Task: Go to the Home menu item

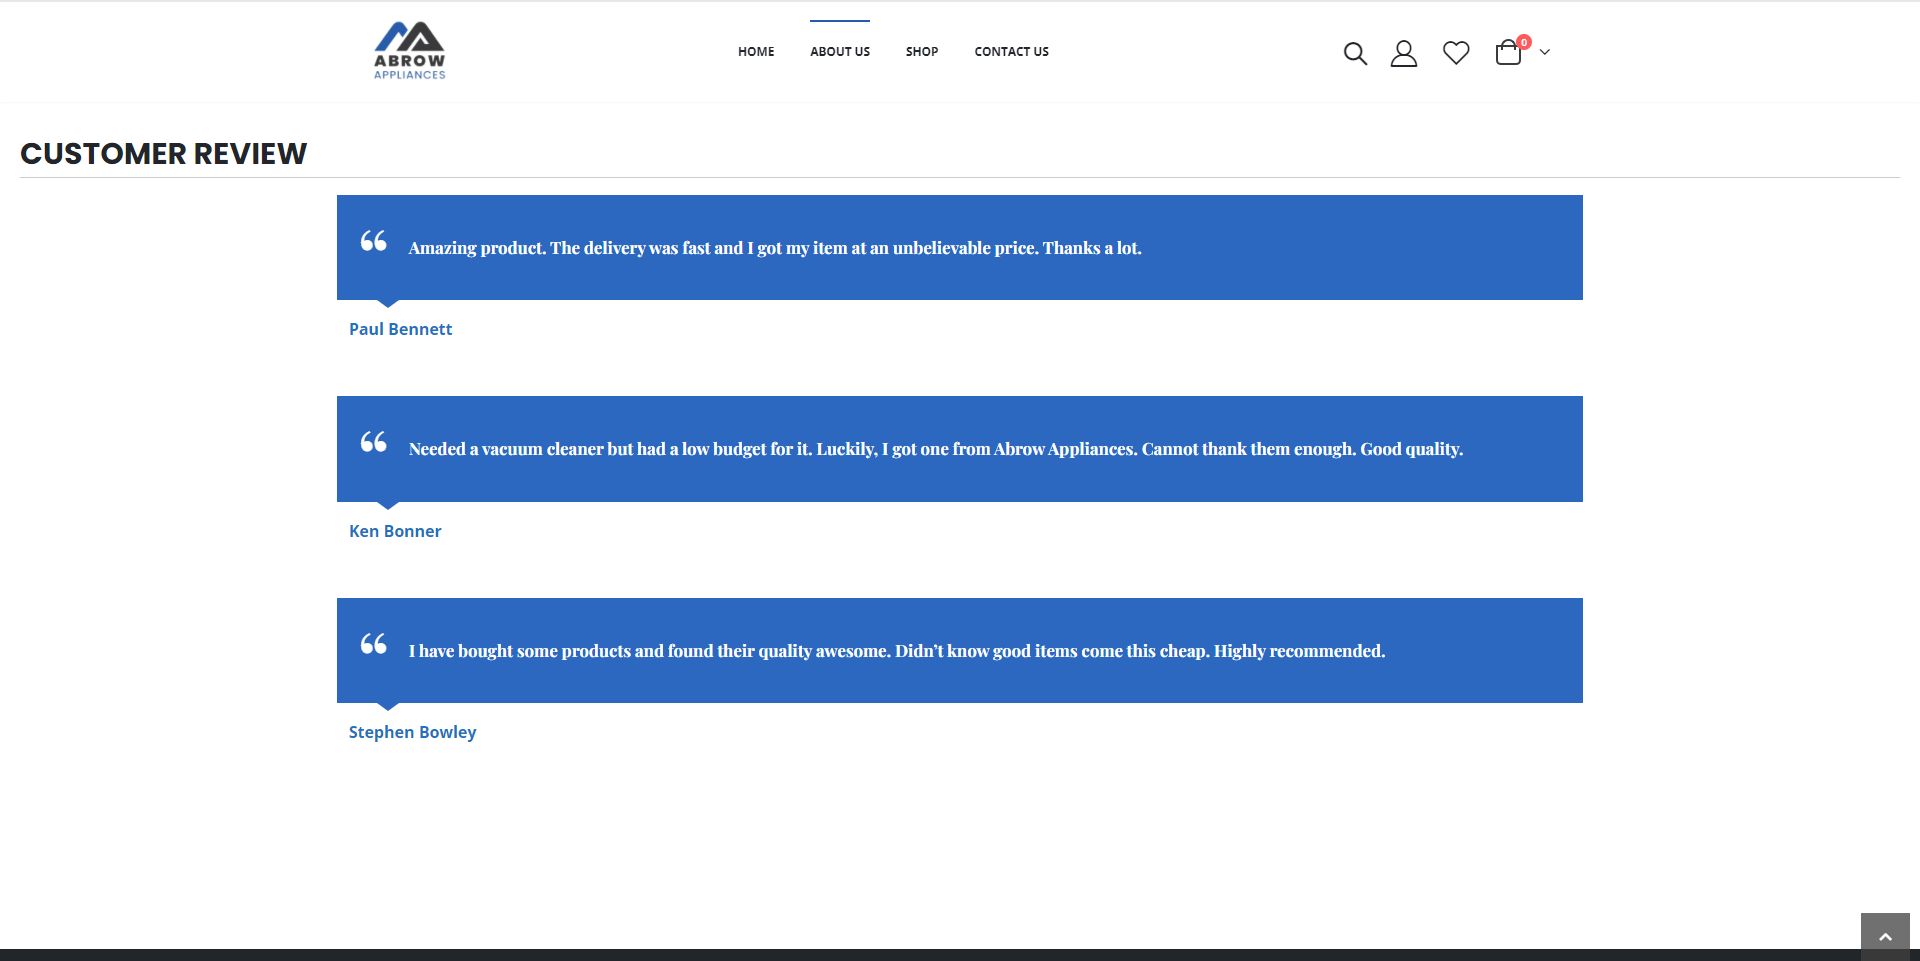Action: [756, 52]
